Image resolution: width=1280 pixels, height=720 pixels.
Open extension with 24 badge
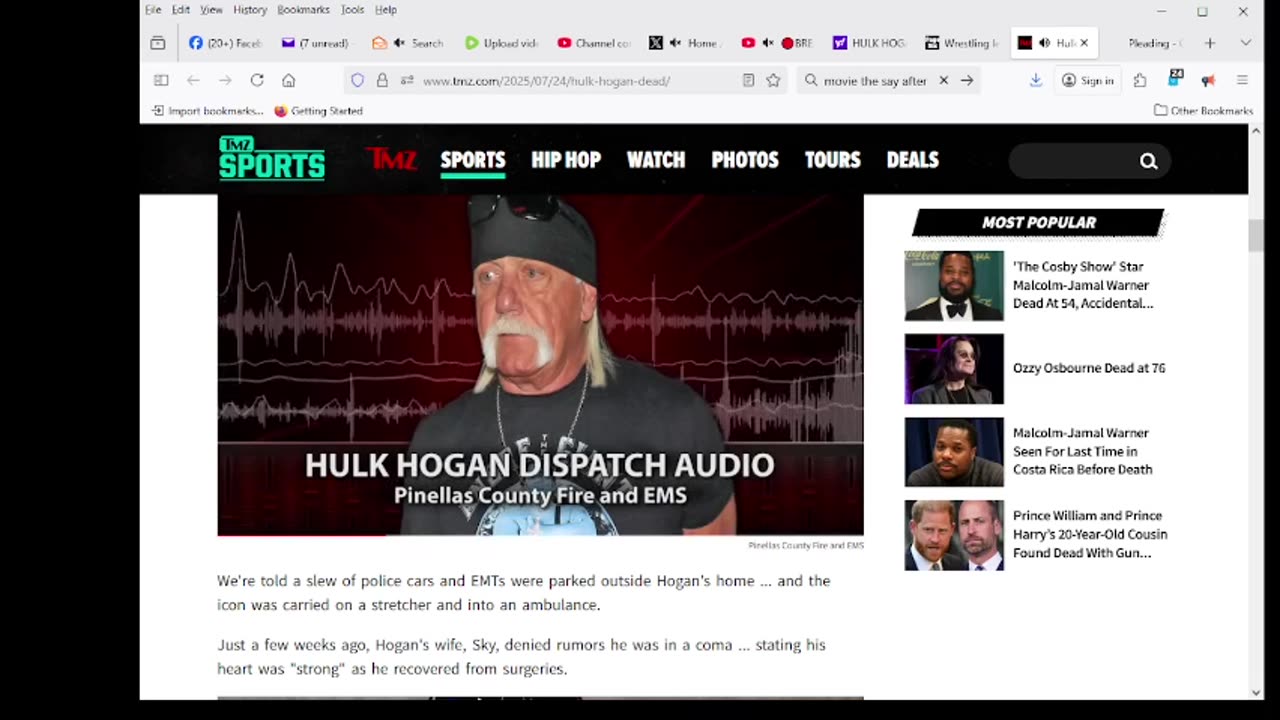tap(1175, 79)
